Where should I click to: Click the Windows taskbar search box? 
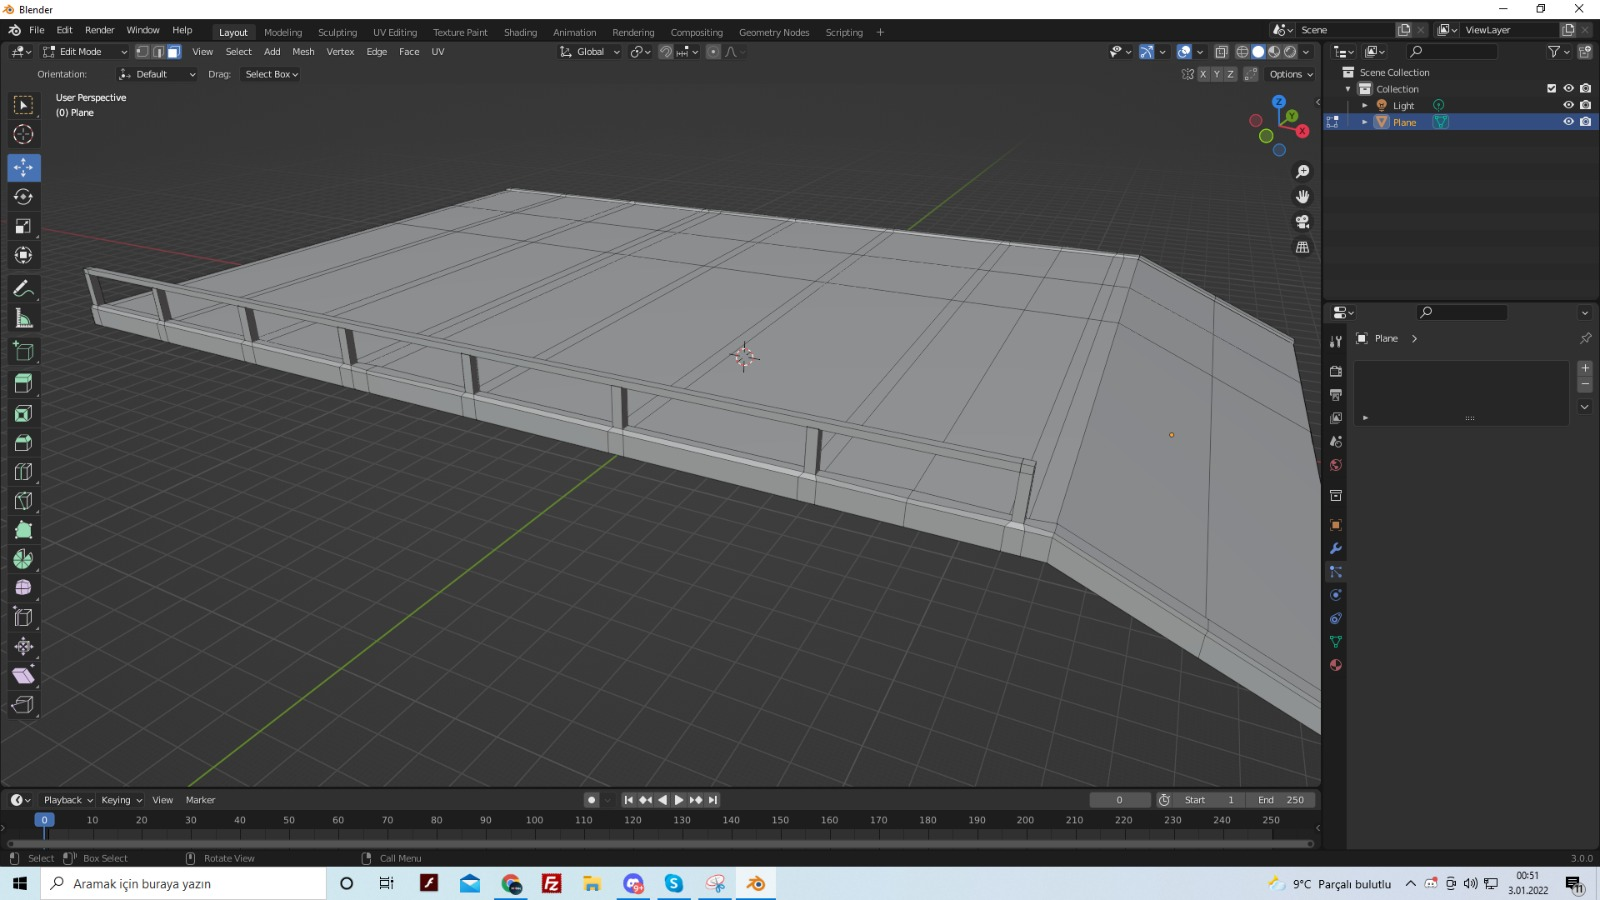pos(183,884)
